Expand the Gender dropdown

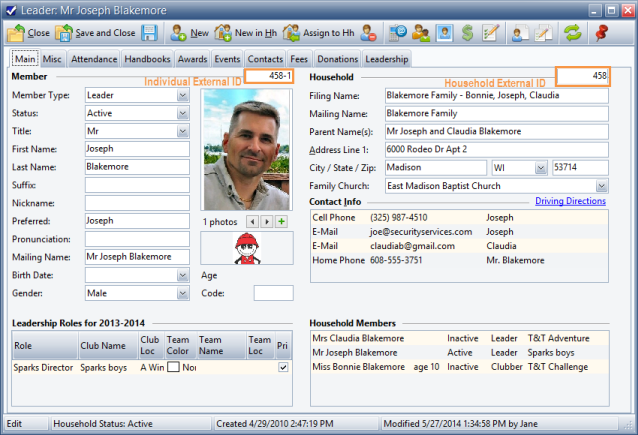(x=182, y=294)
